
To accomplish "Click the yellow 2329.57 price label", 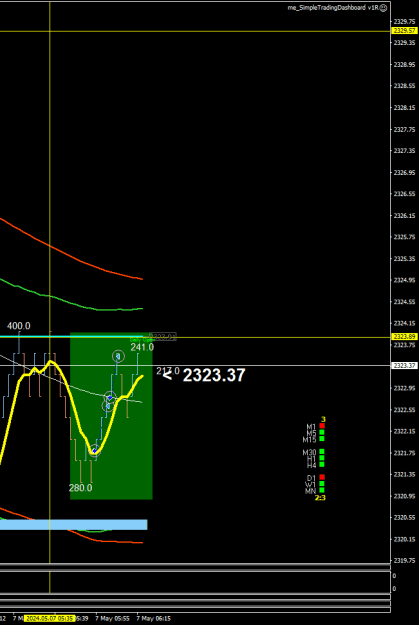I will 405,31.
